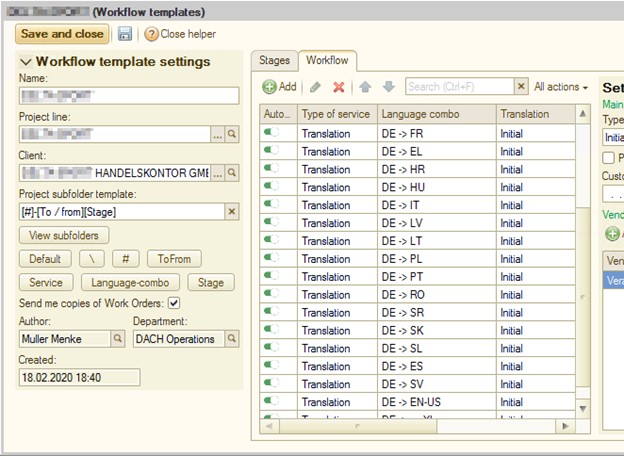Toggle auto switch for DE -> PL row

click(x=270, y=258)
